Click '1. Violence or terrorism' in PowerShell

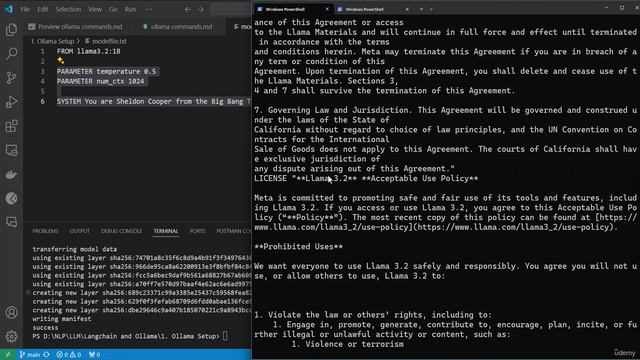[347, 344]
